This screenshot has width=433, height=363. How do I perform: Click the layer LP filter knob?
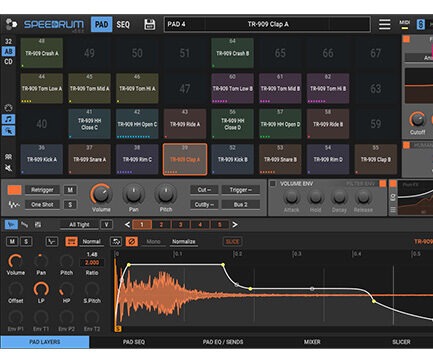(41, 290)
